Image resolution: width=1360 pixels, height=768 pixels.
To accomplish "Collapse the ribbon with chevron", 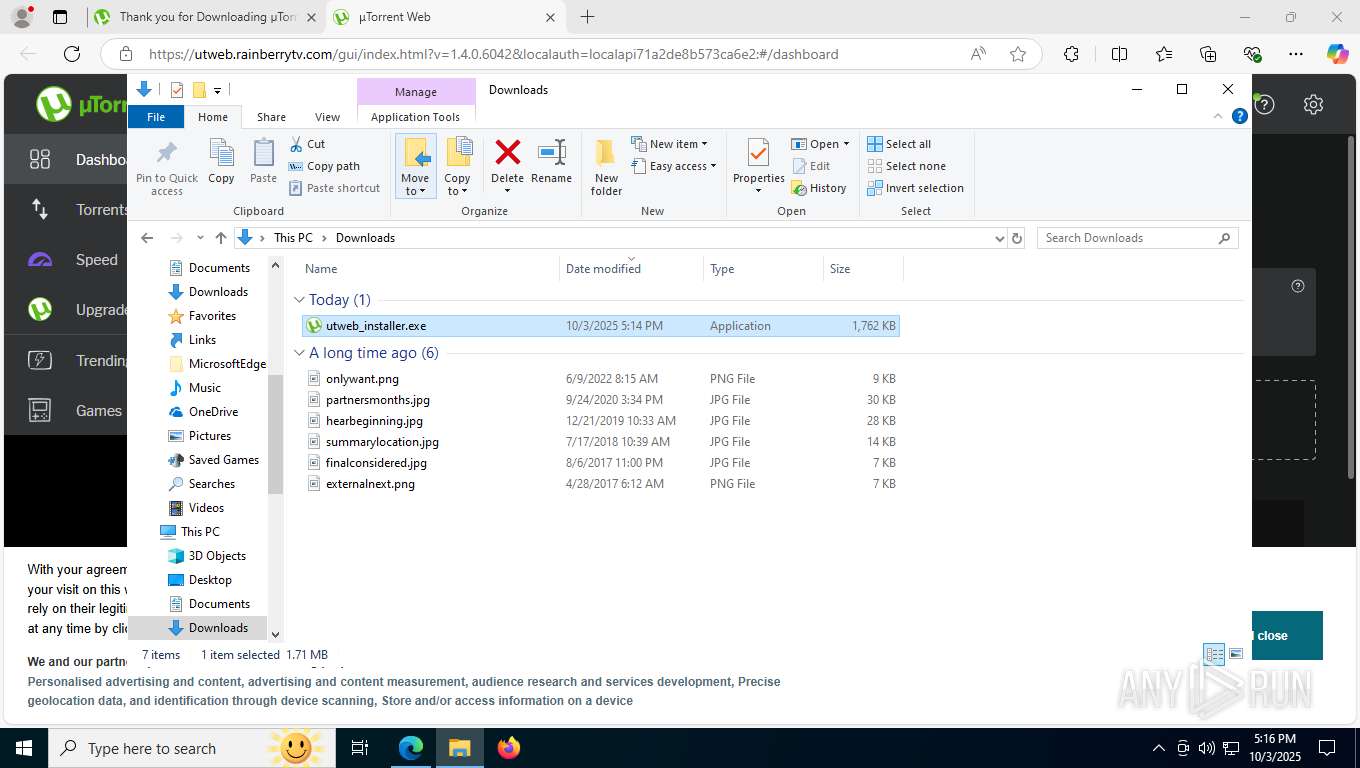I will (1218, 116).
